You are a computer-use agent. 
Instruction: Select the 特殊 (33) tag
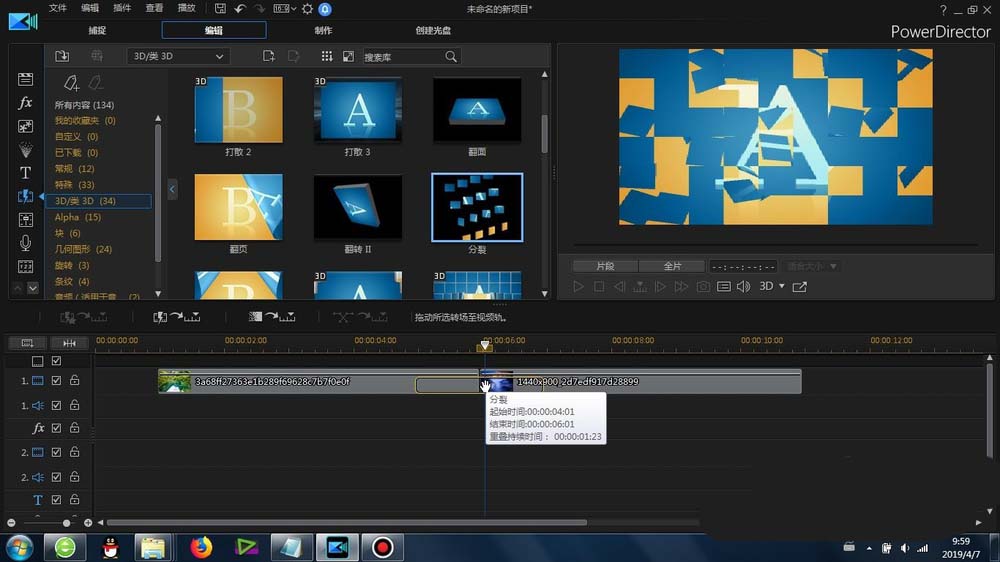point(75,184)
